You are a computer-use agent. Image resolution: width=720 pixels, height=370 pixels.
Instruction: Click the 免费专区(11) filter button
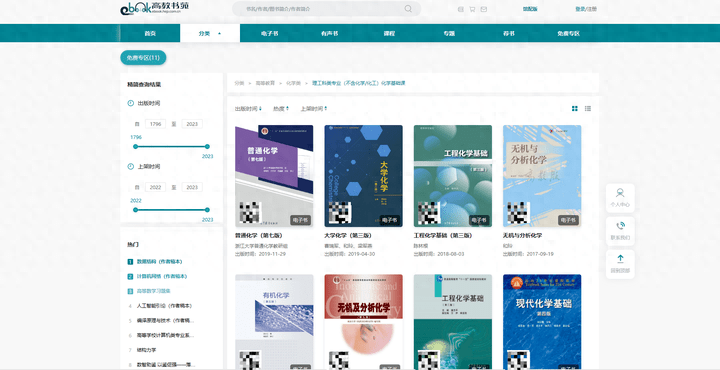point(143,58)
